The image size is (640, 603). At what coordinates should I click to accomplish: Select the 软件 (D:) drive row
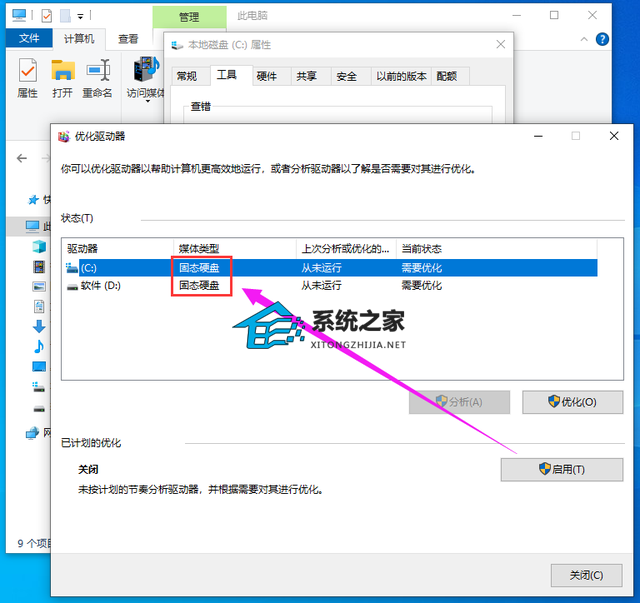tap(331, 285)
